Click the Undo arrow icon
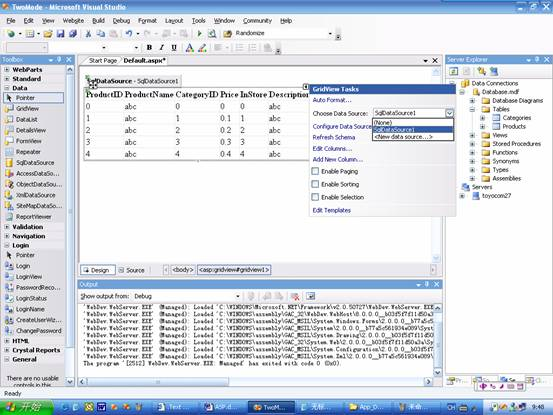Image resolution: width=553 pixels, height=415 pixels. click(129, 33)
